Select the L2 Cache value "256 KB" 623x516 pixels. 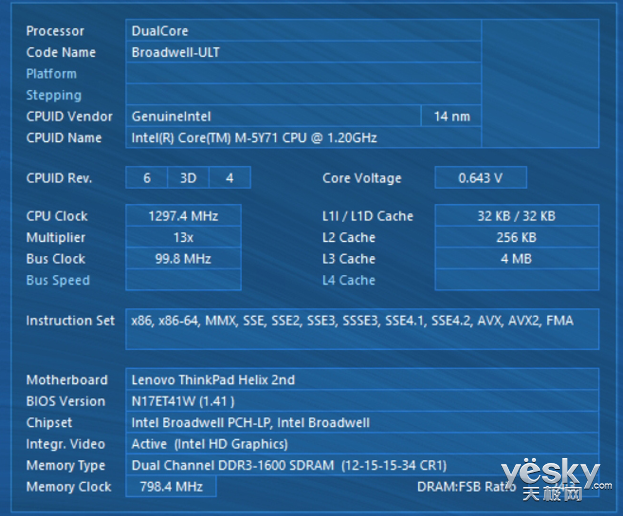[517, 237]
